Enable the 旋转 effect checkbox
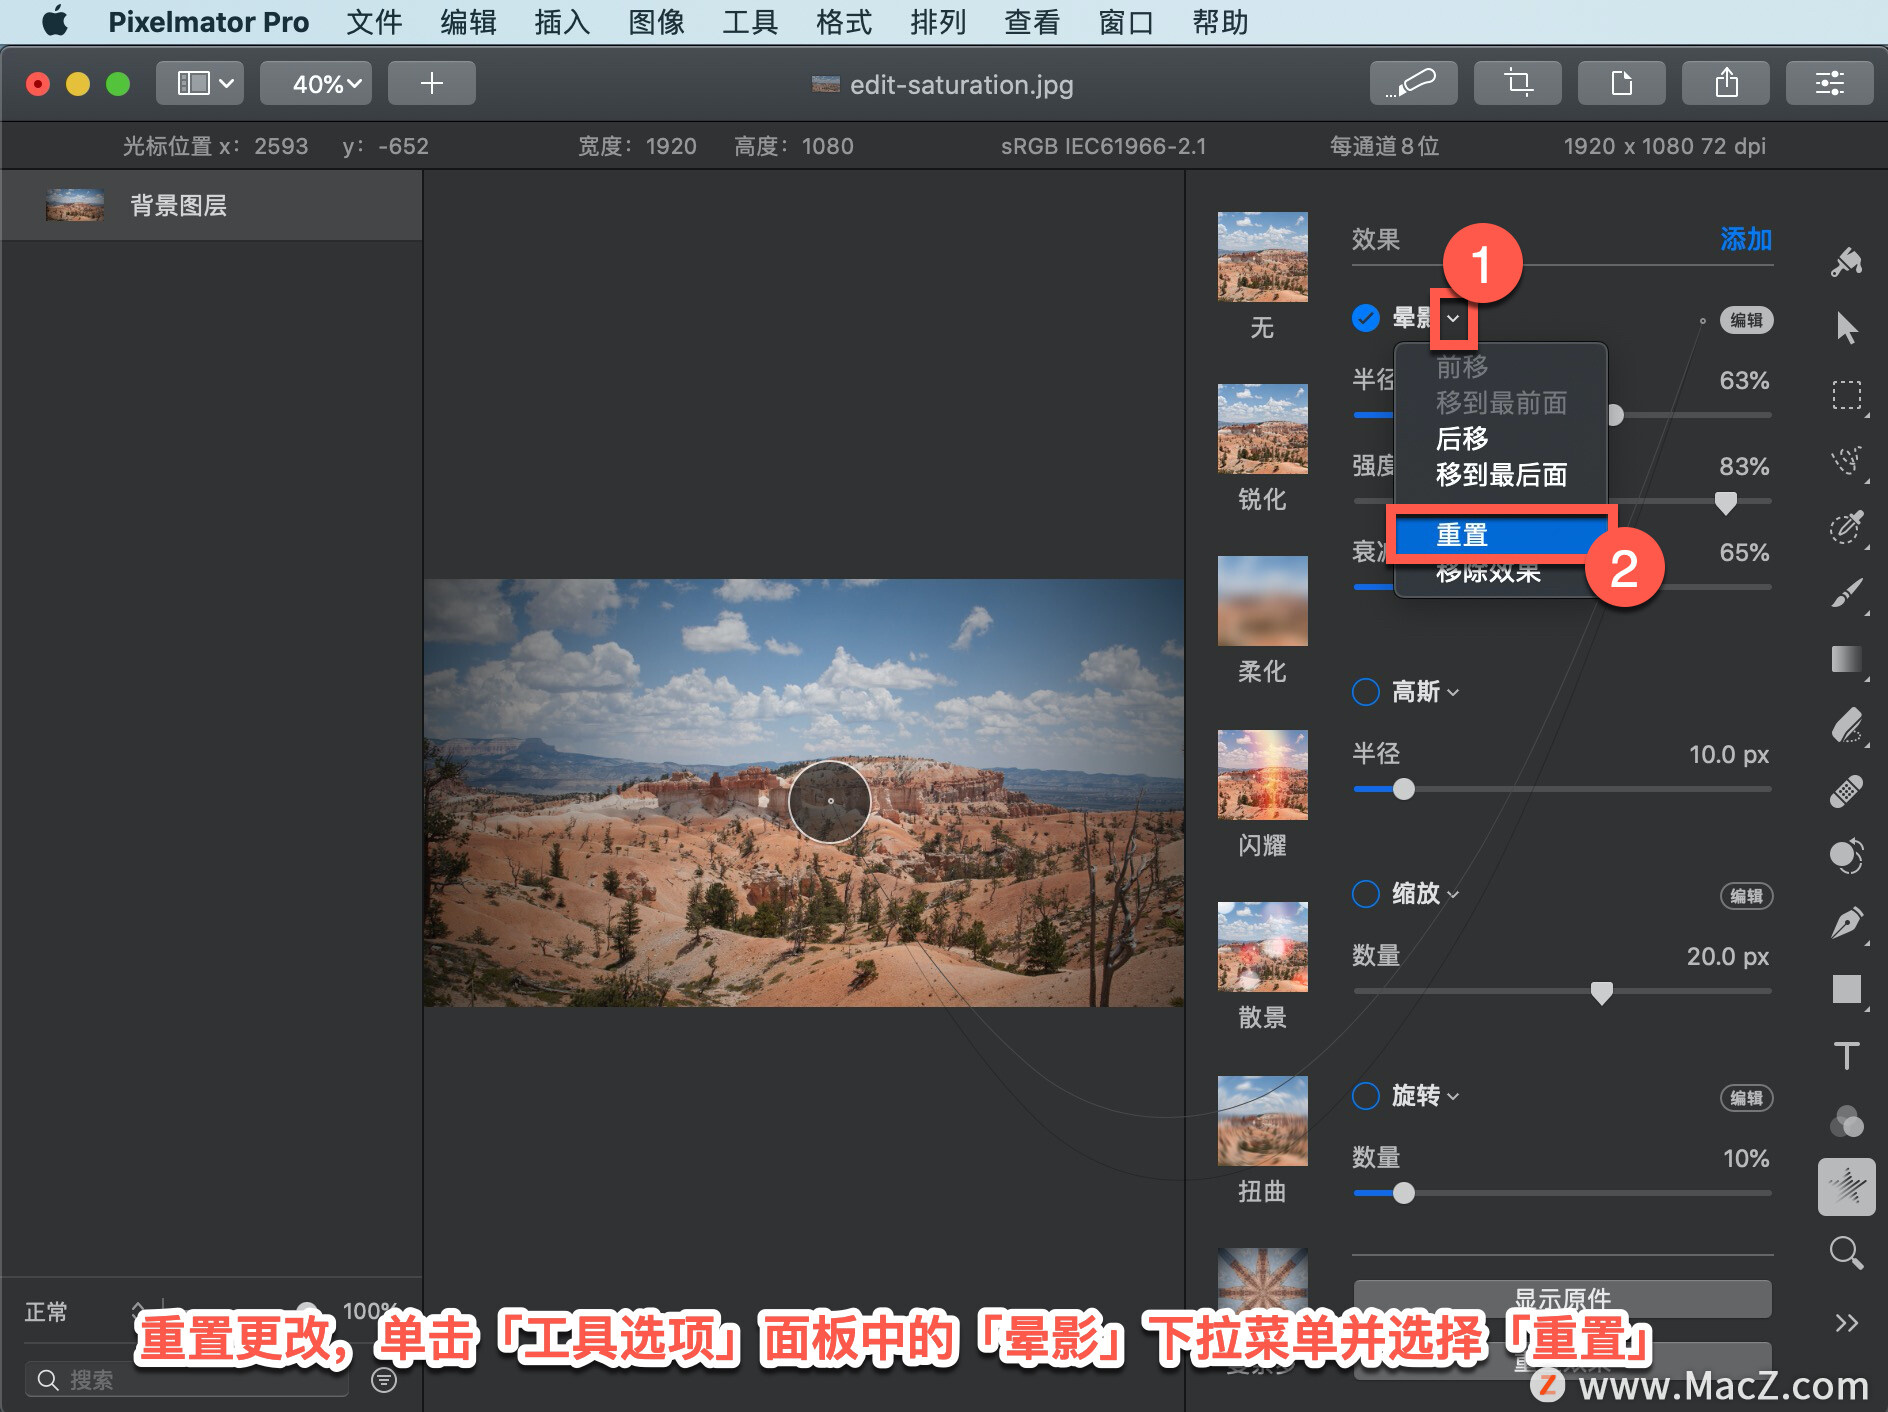The width and height of the screenshot is (1888, 1412). (1365, 1096)
